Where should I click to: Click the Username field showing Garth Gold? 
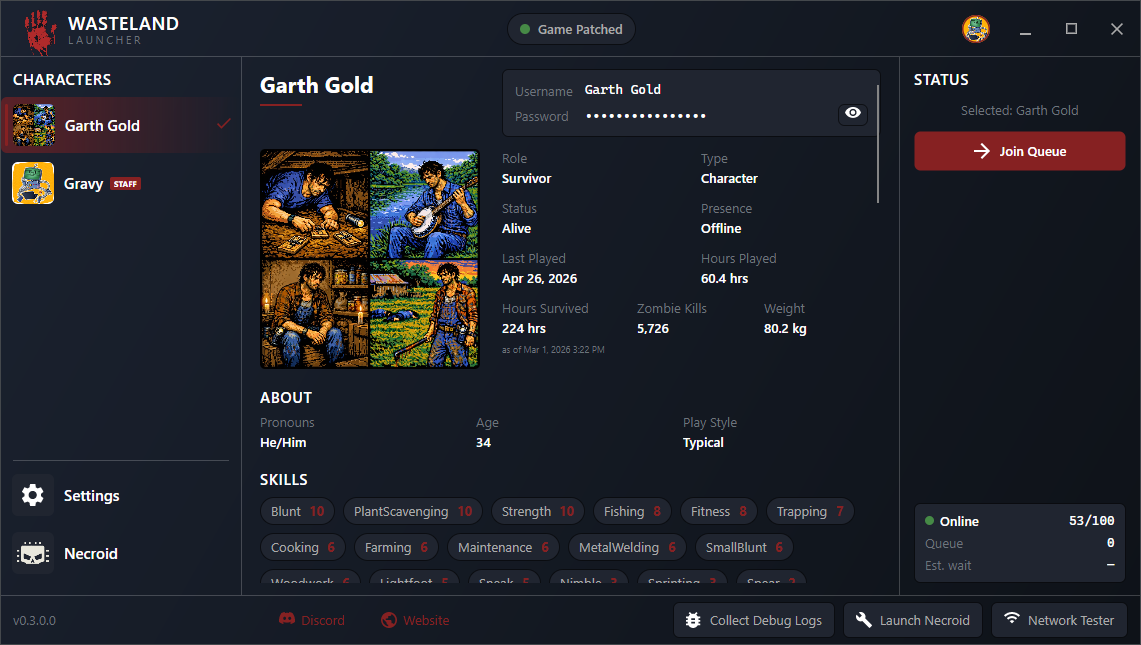pyautogui.click(x=623, y=90)
